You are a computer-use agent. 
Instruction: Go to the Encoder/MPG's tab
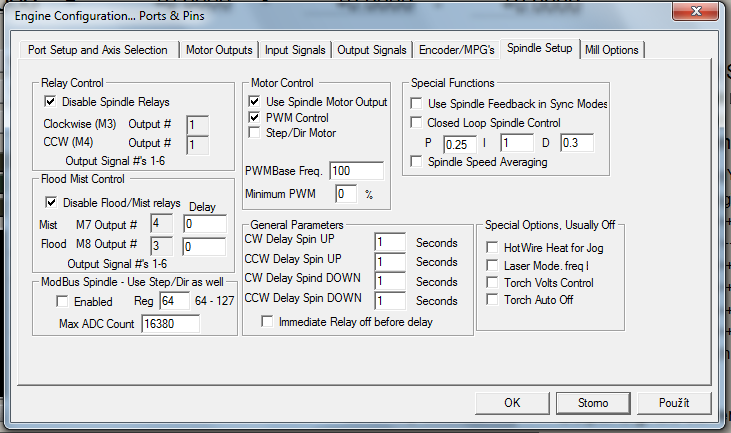tap(456, 50)
